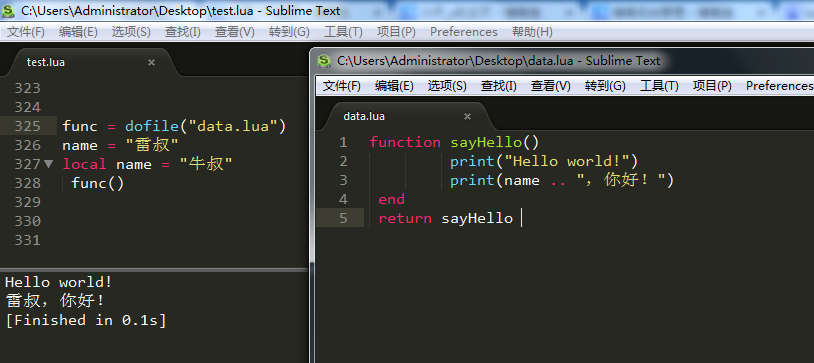Open 查找(I) menu in test.lua window

click(183, 32)
